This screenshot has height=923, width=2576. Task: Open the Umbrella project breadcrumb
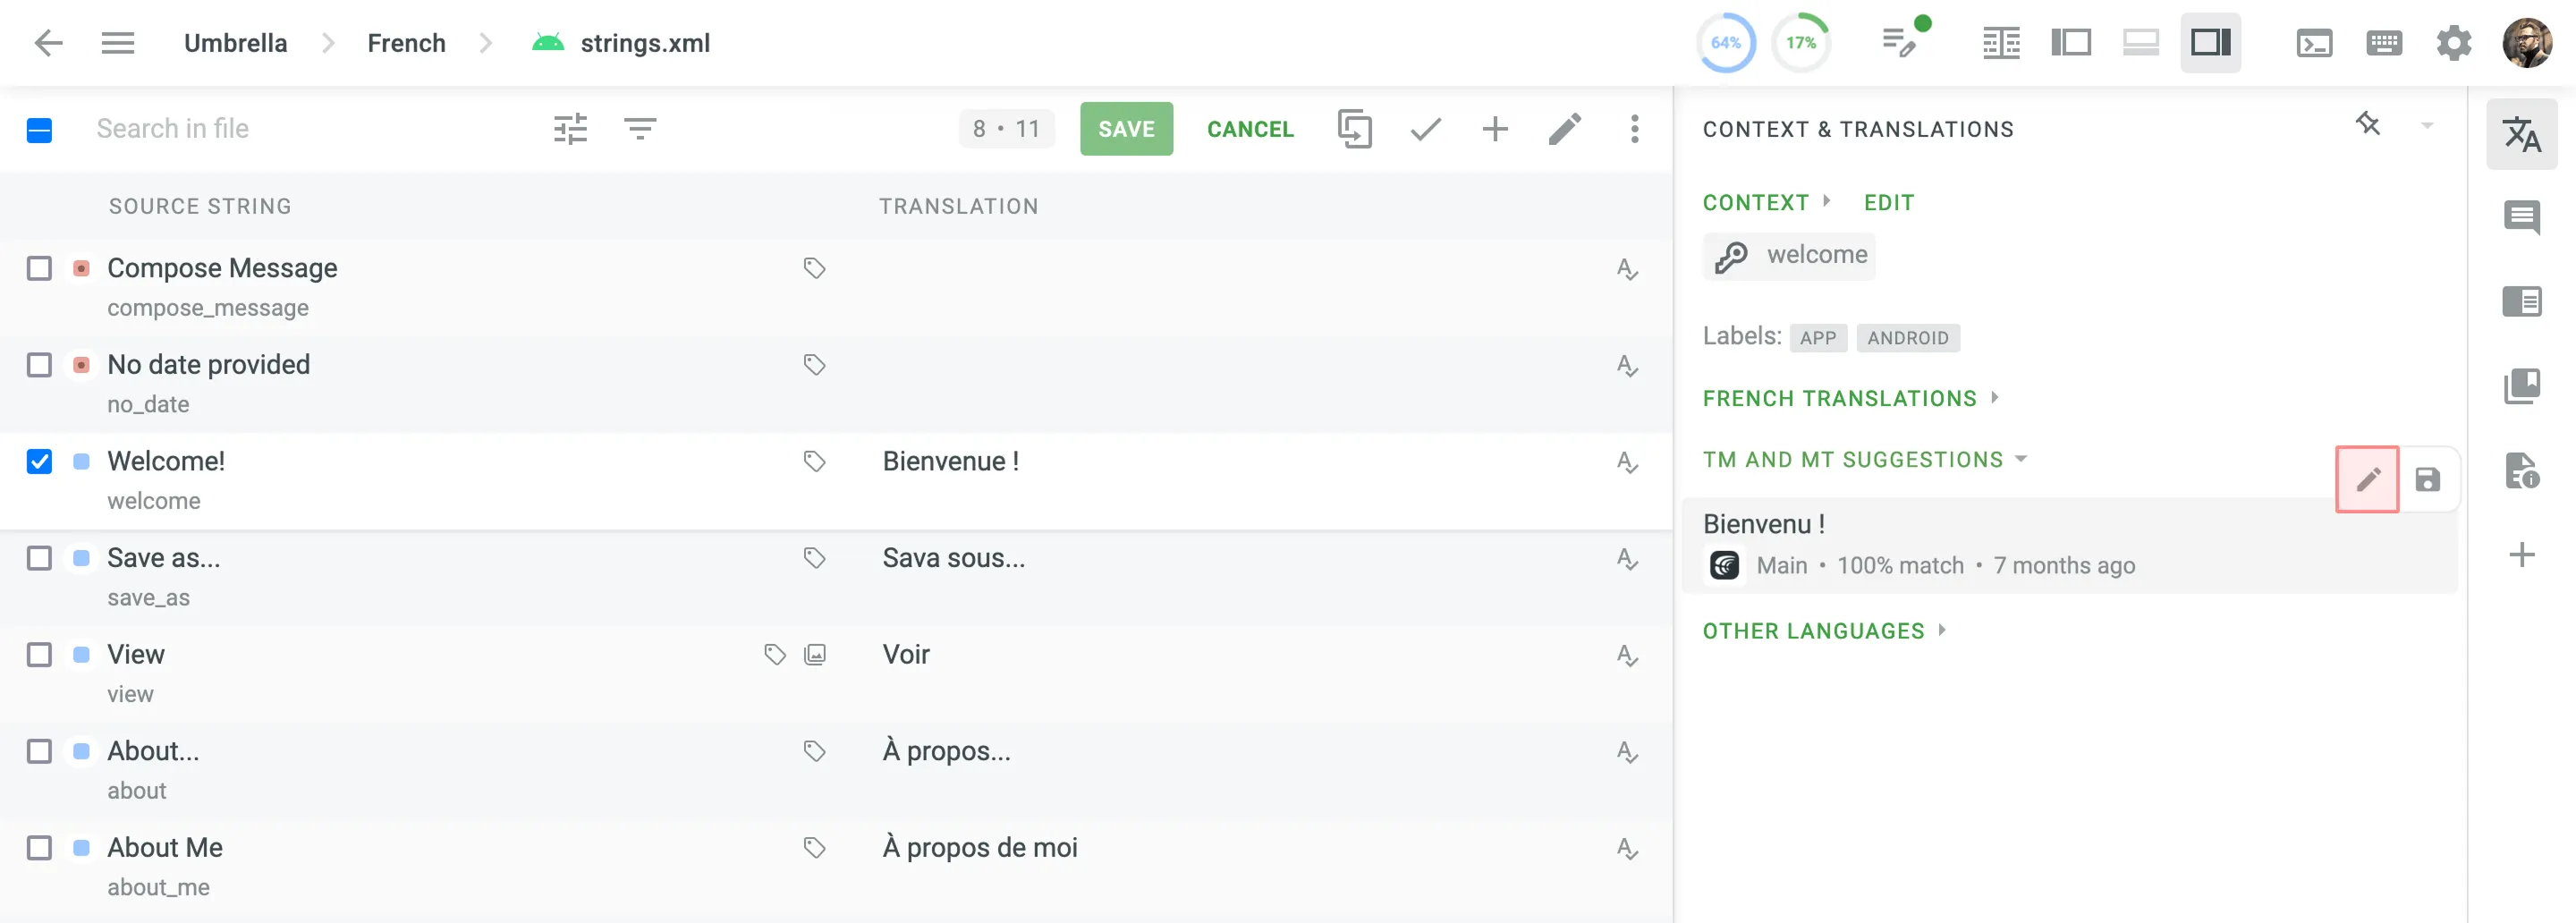(x=235, y=43)
